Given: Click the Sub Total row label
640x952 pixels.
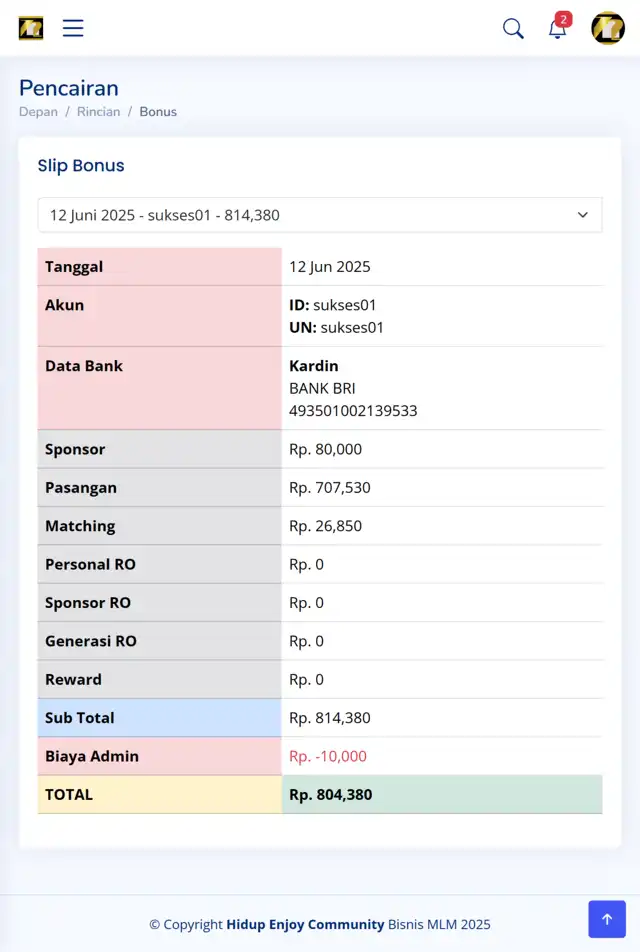Looking at the screenshot, I should click(x=80, y=718).
